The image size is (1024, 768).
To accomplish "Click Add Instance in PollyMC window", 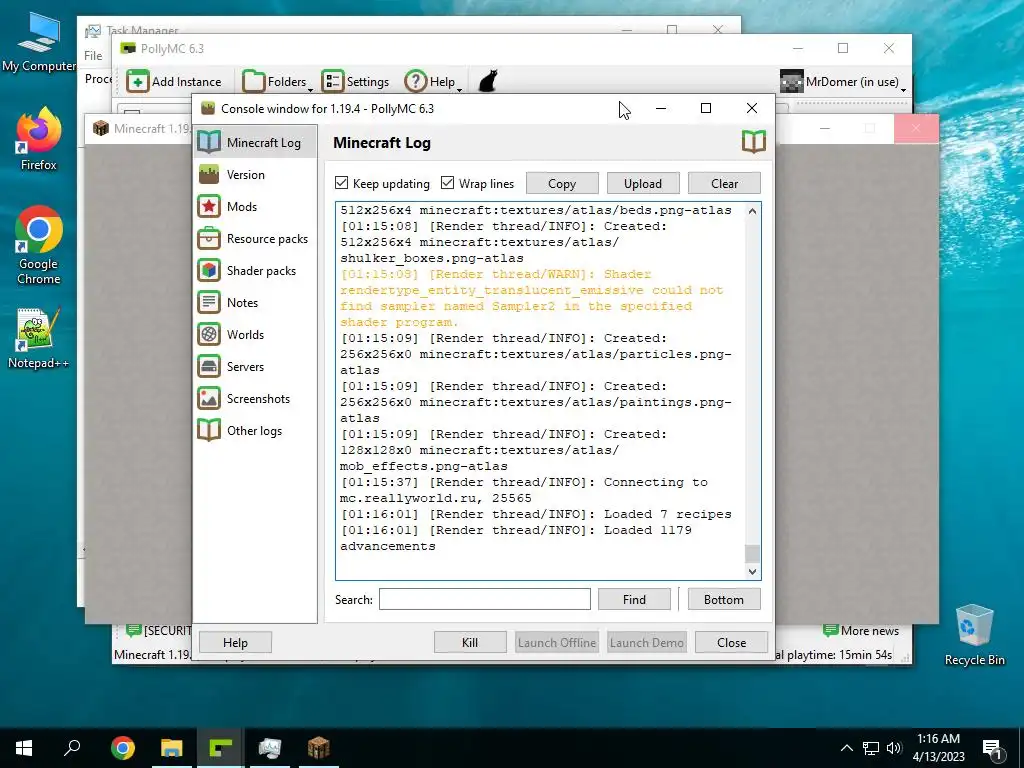I will tap(174, 82).
